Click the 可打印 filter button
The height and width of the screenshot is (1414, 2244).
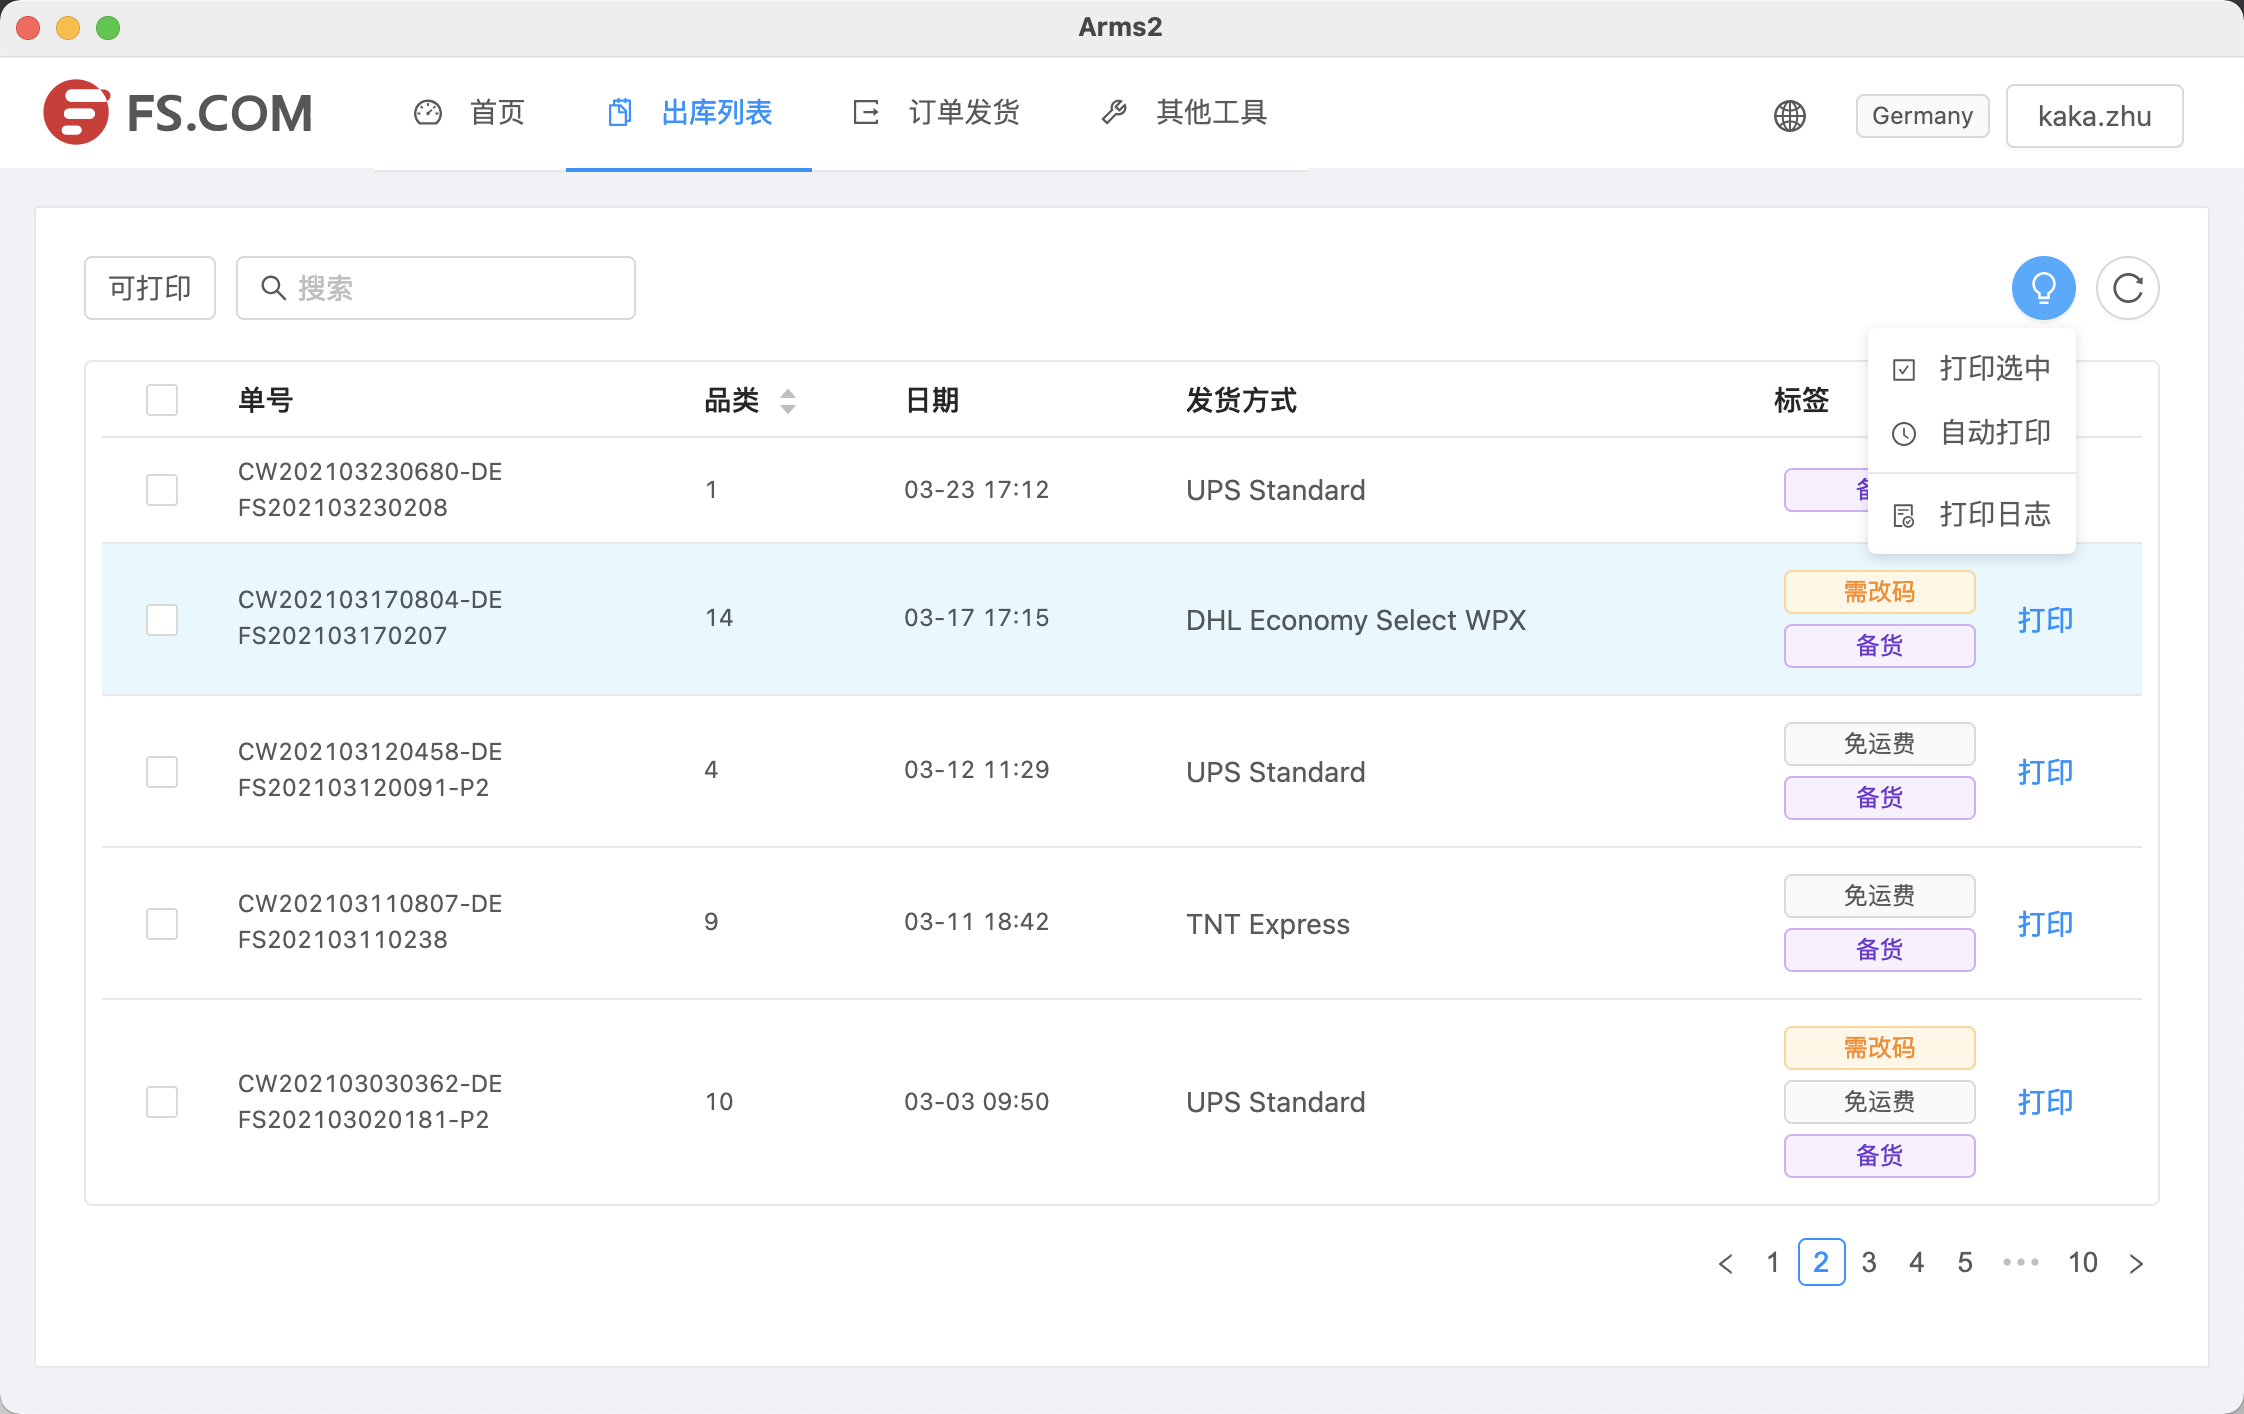150,288
